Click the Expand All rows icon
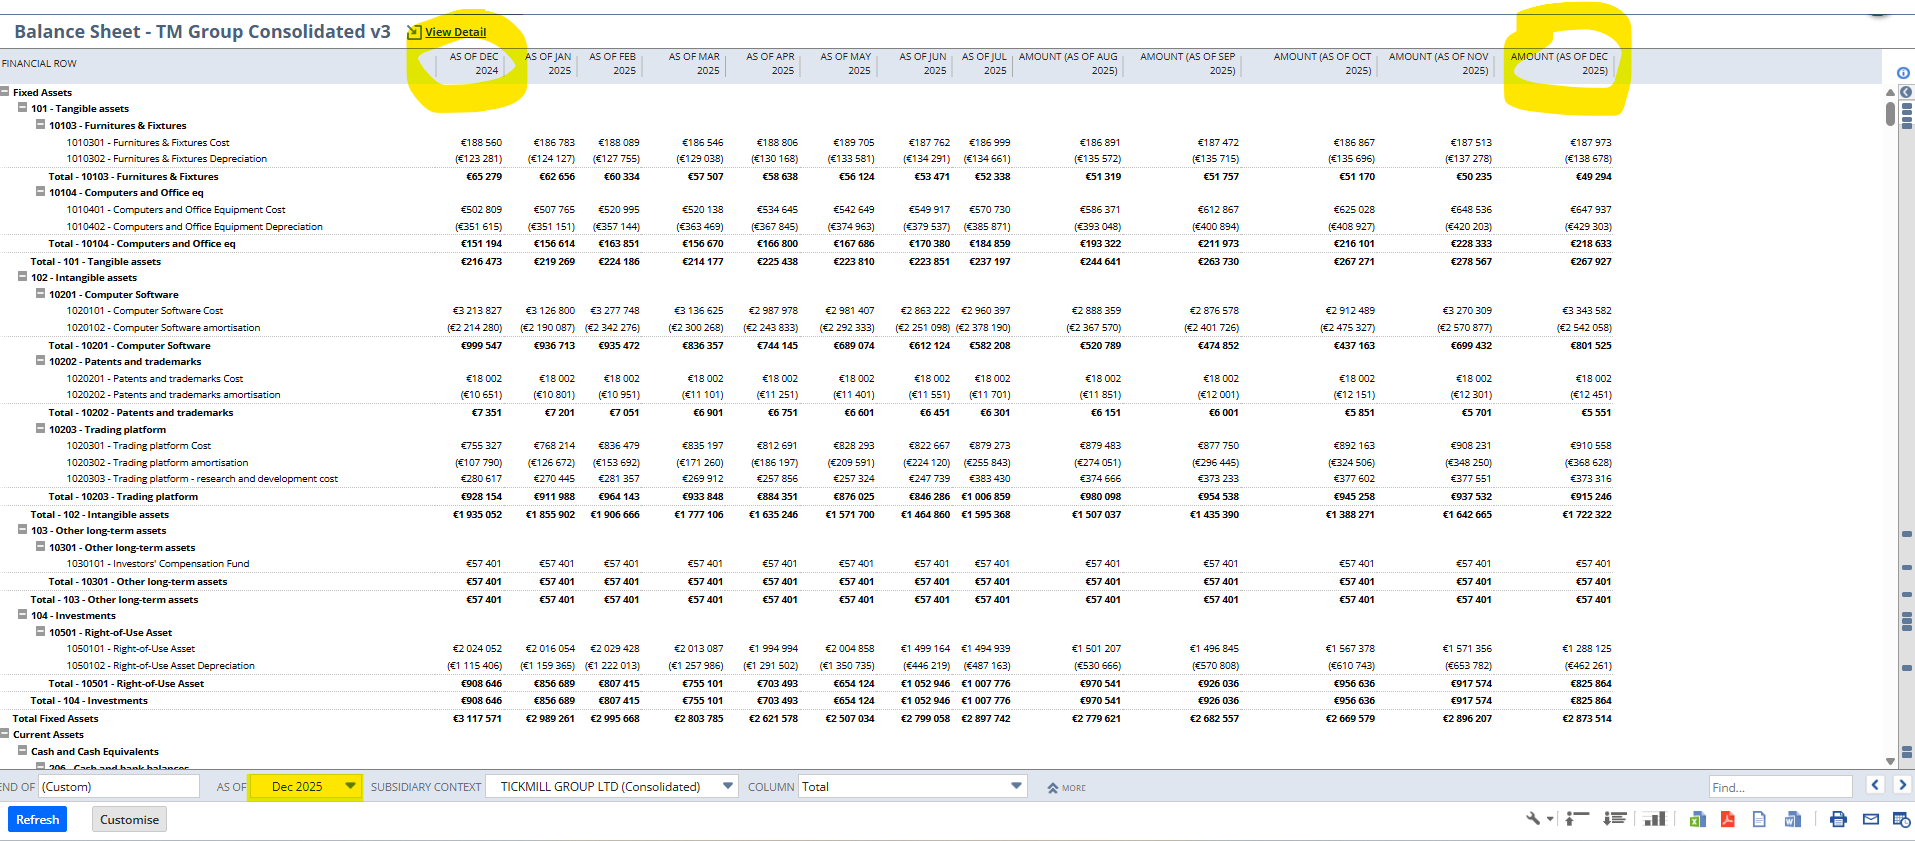This screenshot has height=841, width=1915. tap(1614, 819)
